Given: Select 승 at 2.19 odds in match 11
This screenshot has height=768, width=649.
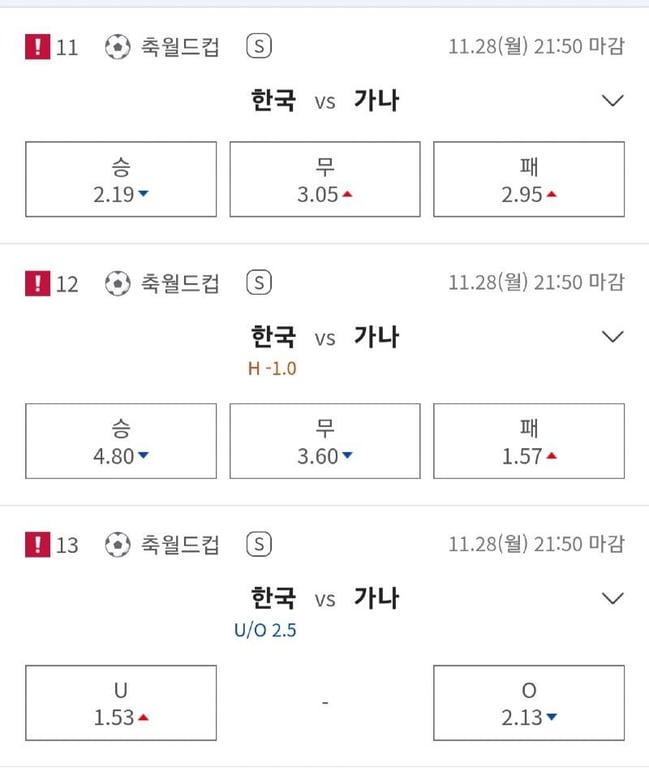Looking at the screenshot, I should coord(121,180).
